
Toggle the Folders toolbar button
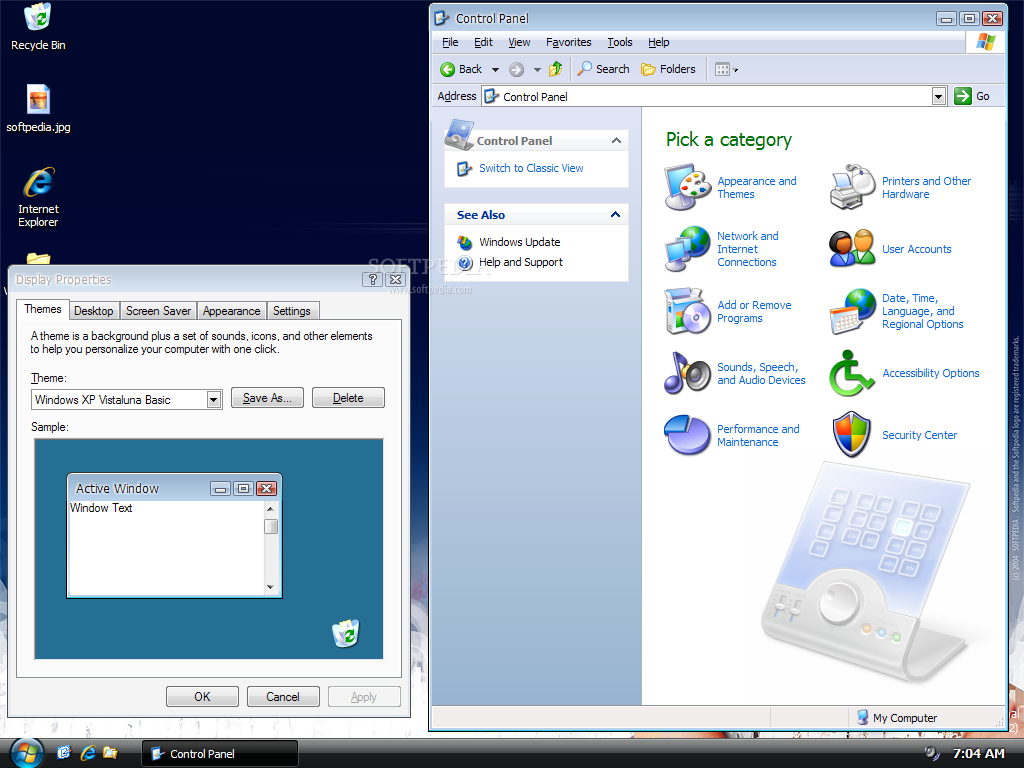point(669,69)
